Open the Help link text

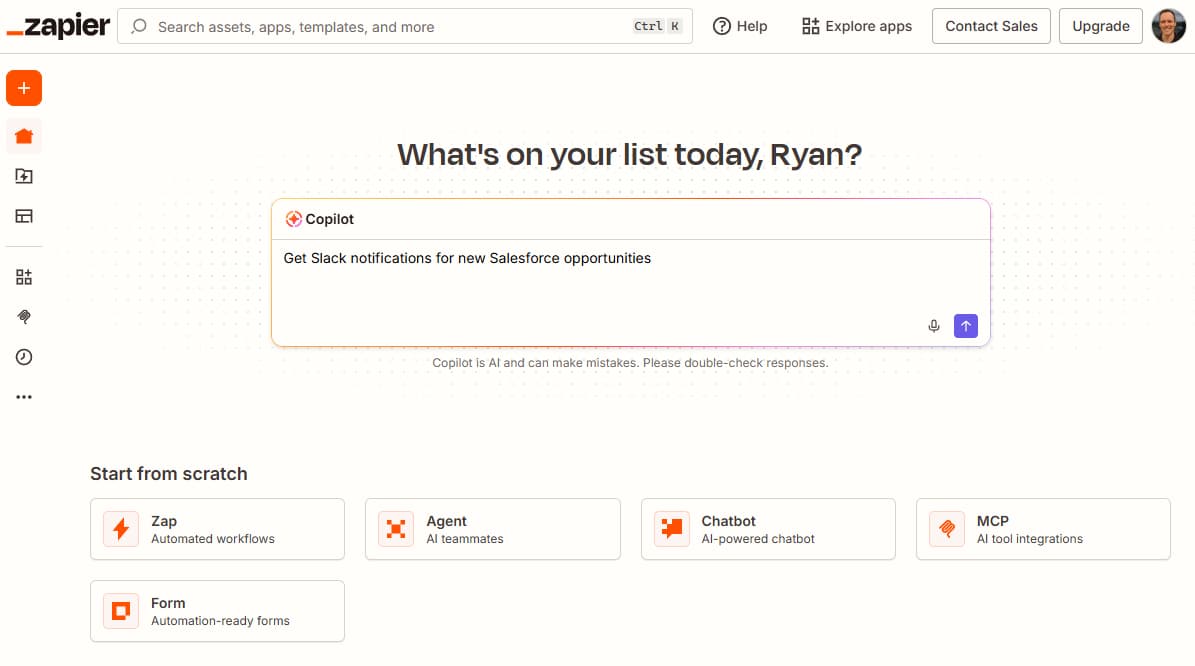[751, 26]
